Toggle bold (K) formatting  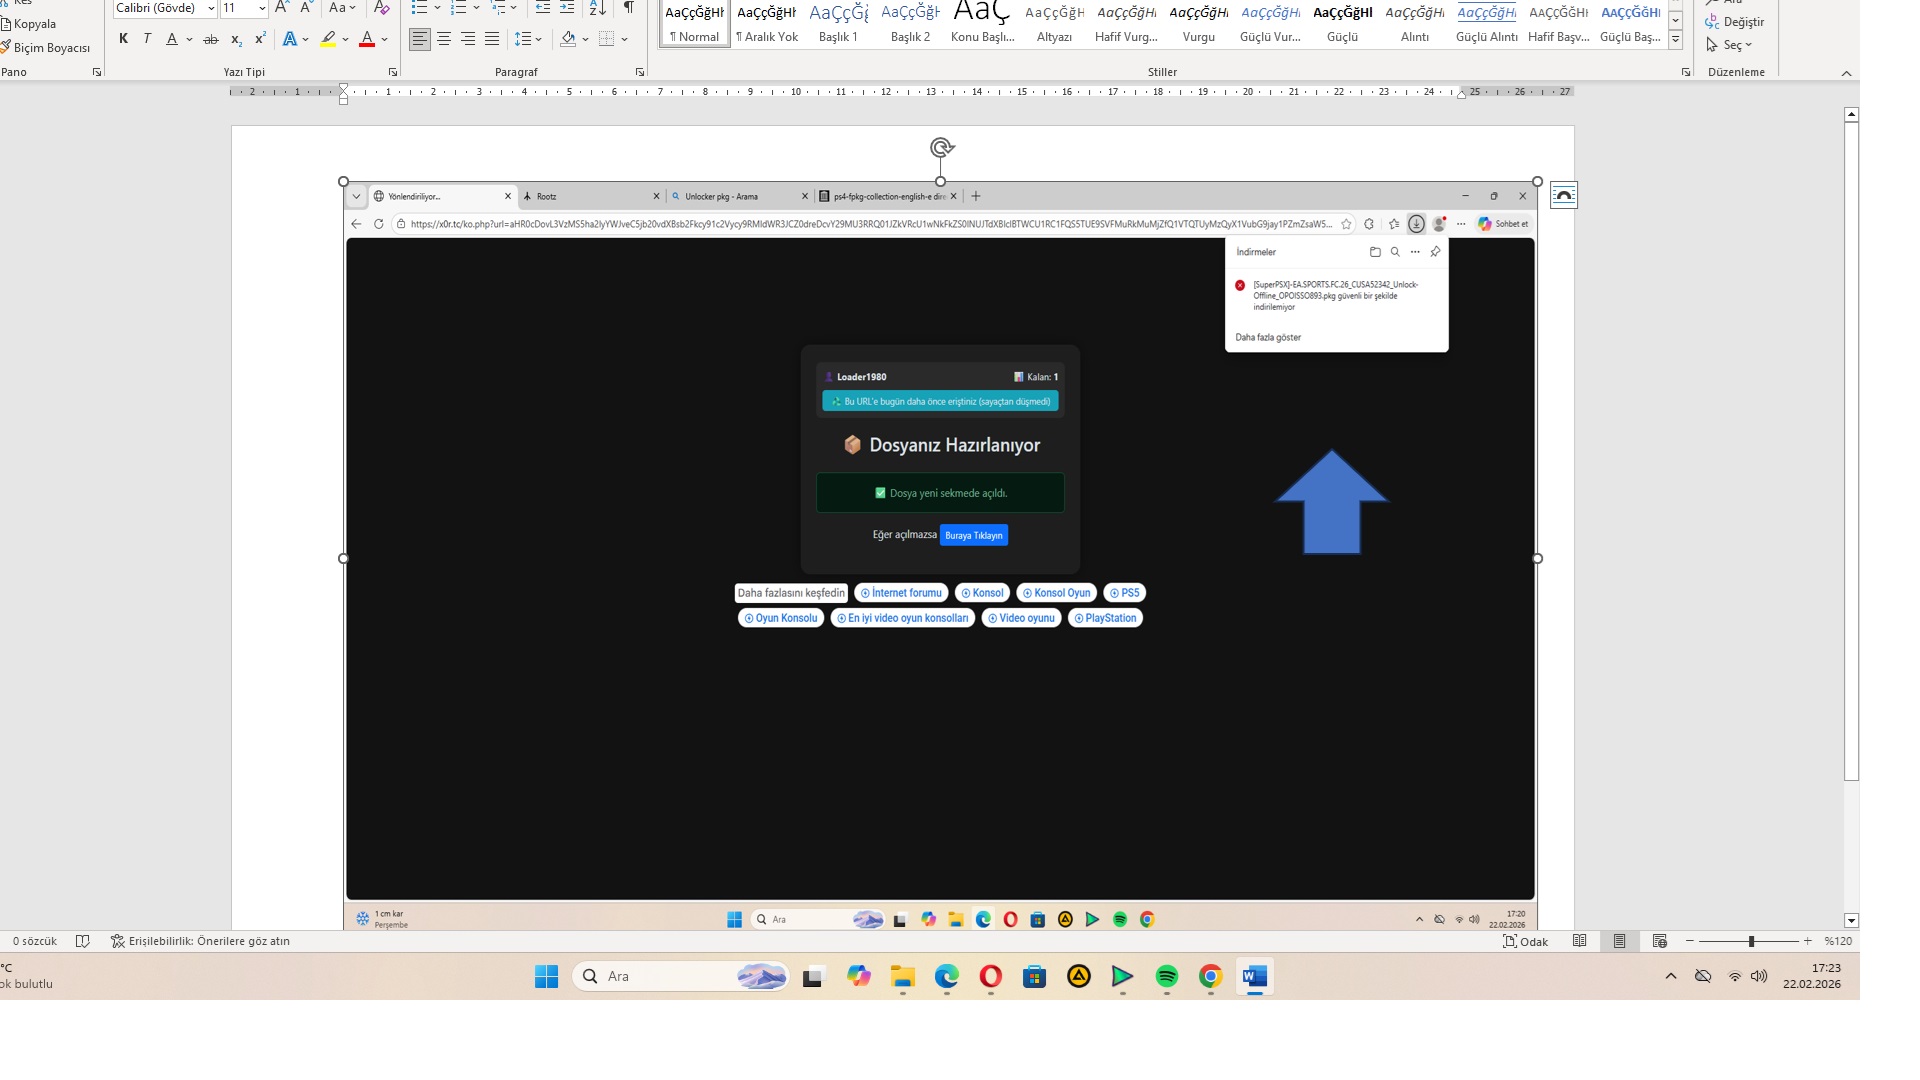click(x=123, y=39)
